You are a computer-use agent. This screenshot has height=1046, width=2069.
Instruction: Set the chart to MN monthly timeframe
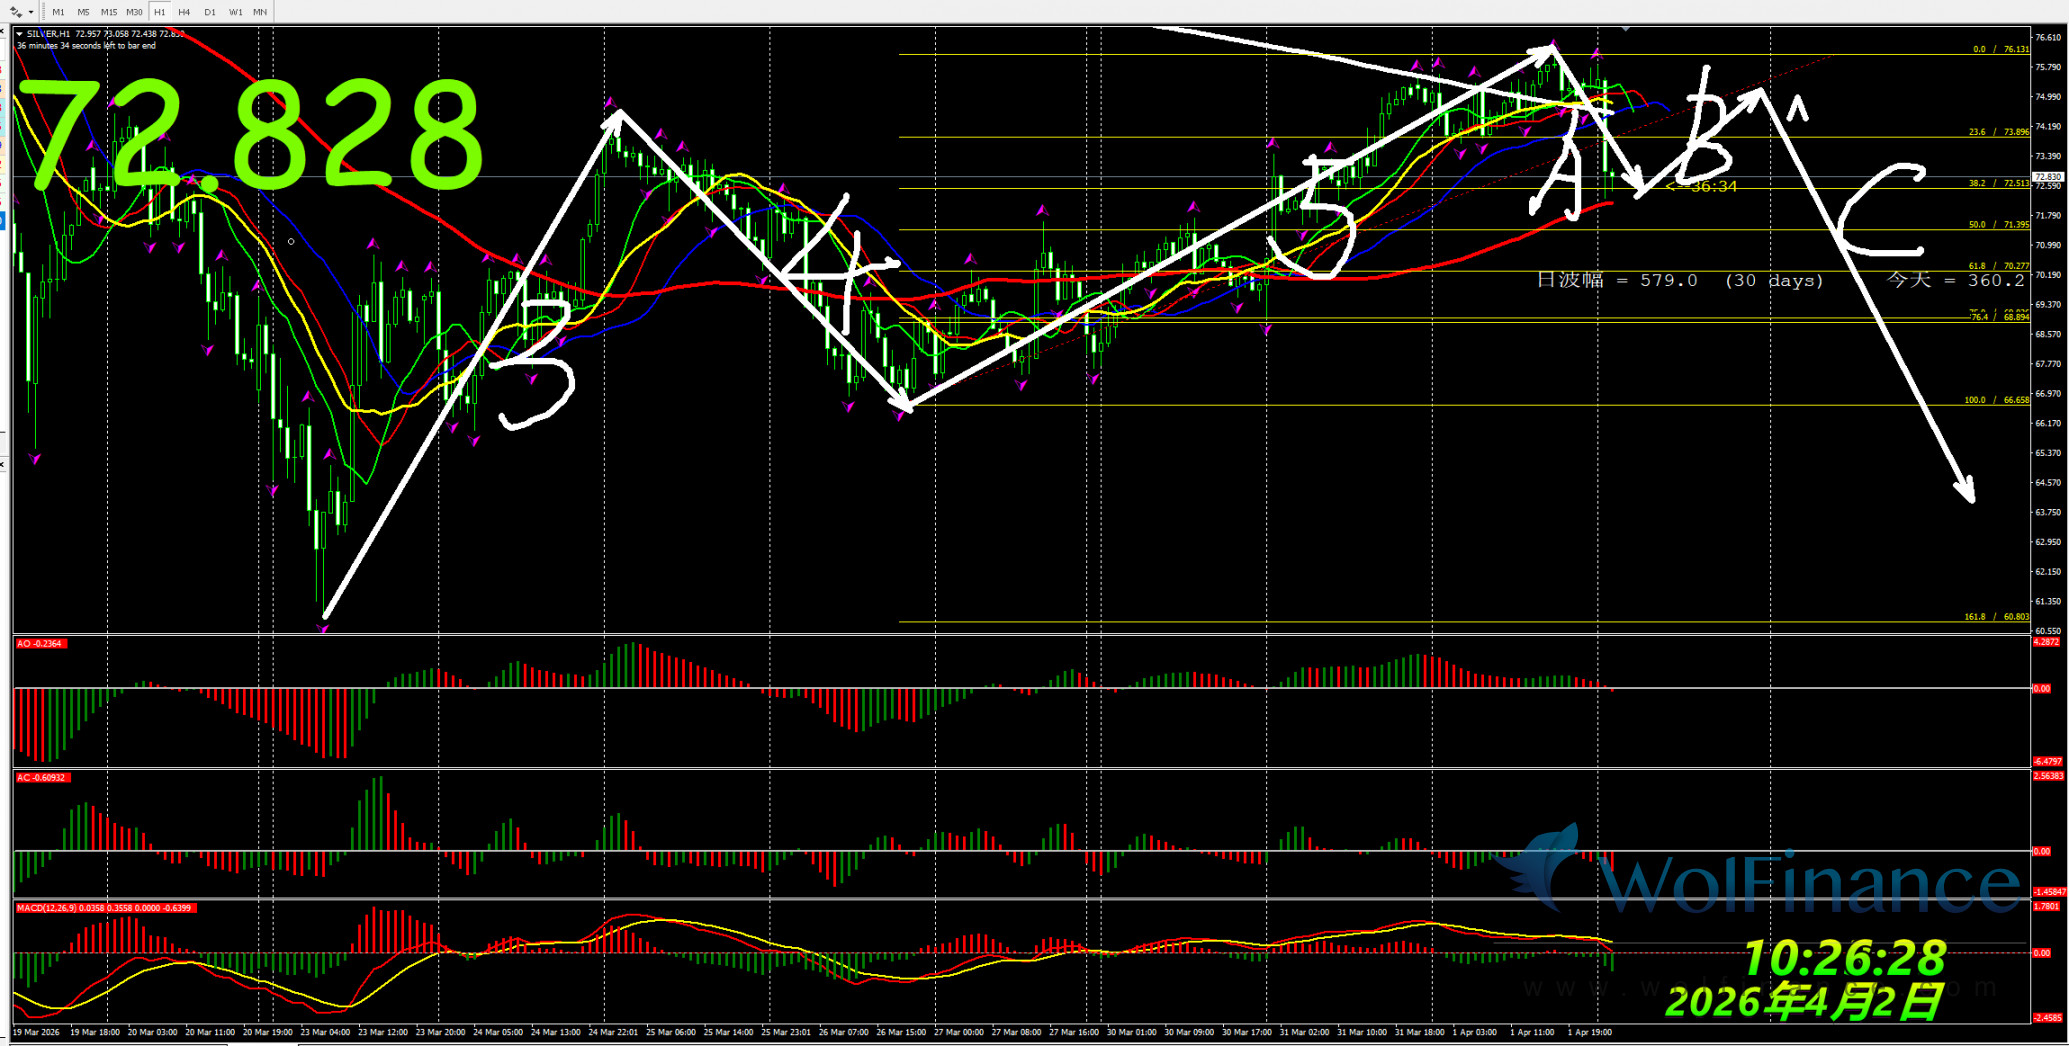point(260,12)
